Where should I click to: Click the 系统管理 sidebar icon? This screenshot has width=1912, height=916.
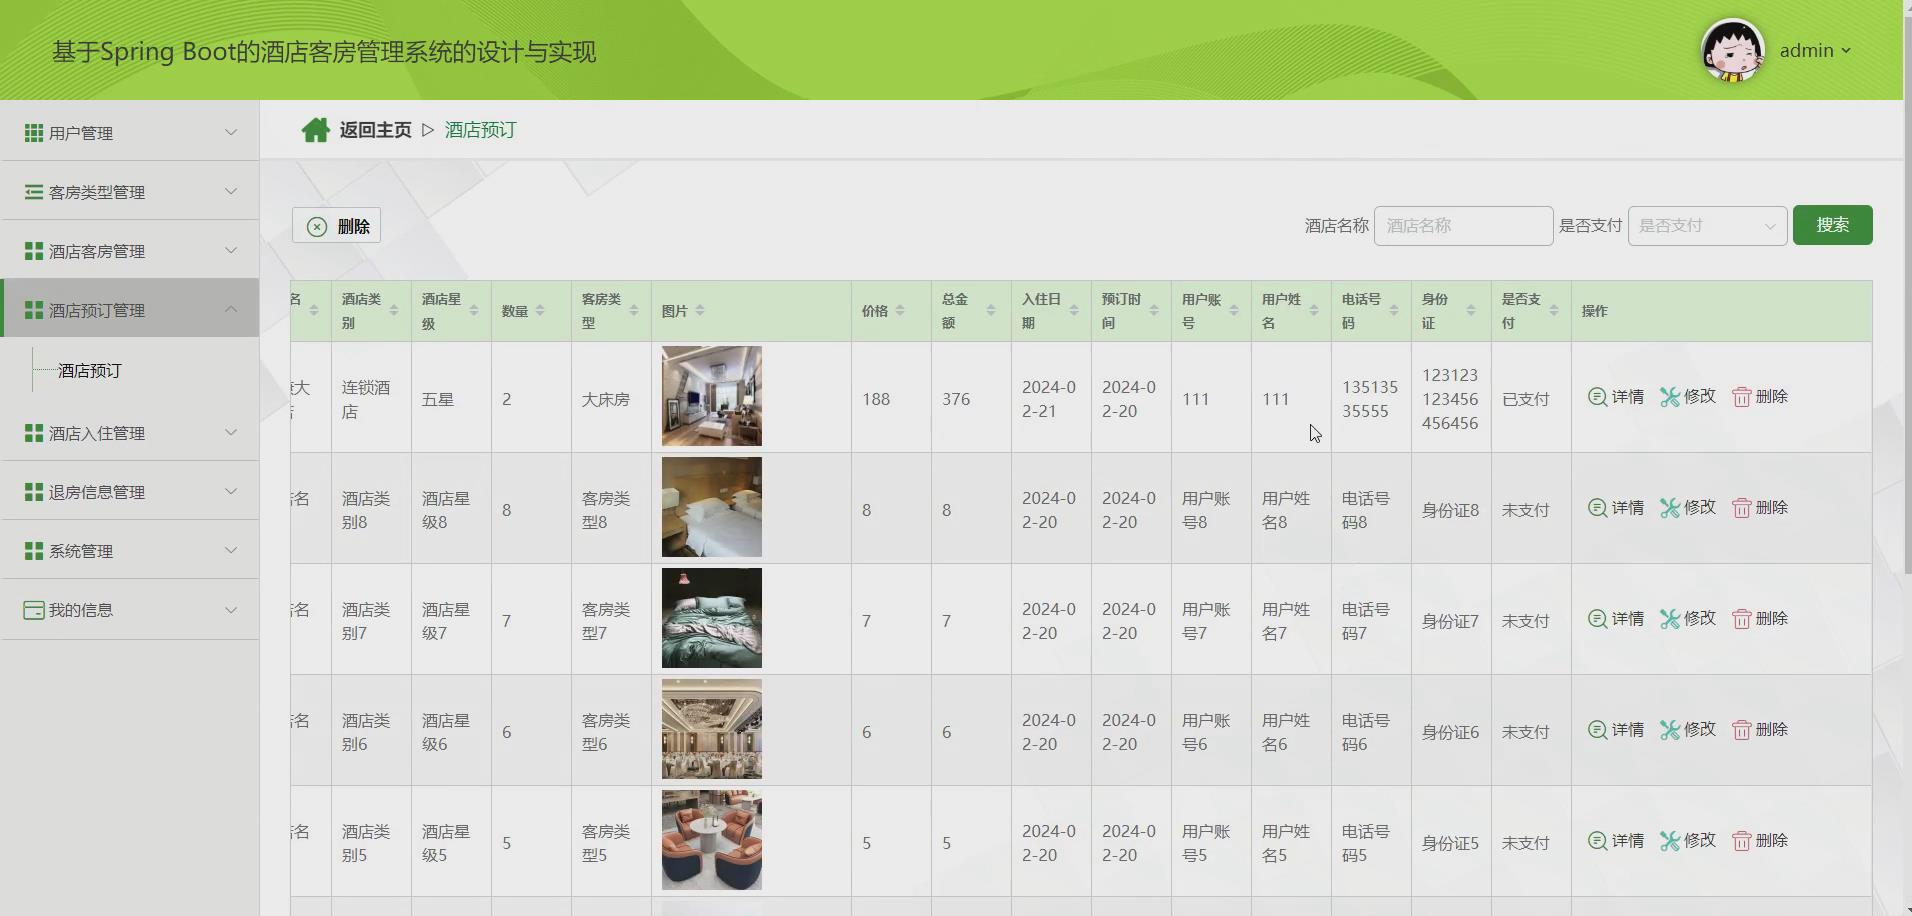[x=34, y=550]
